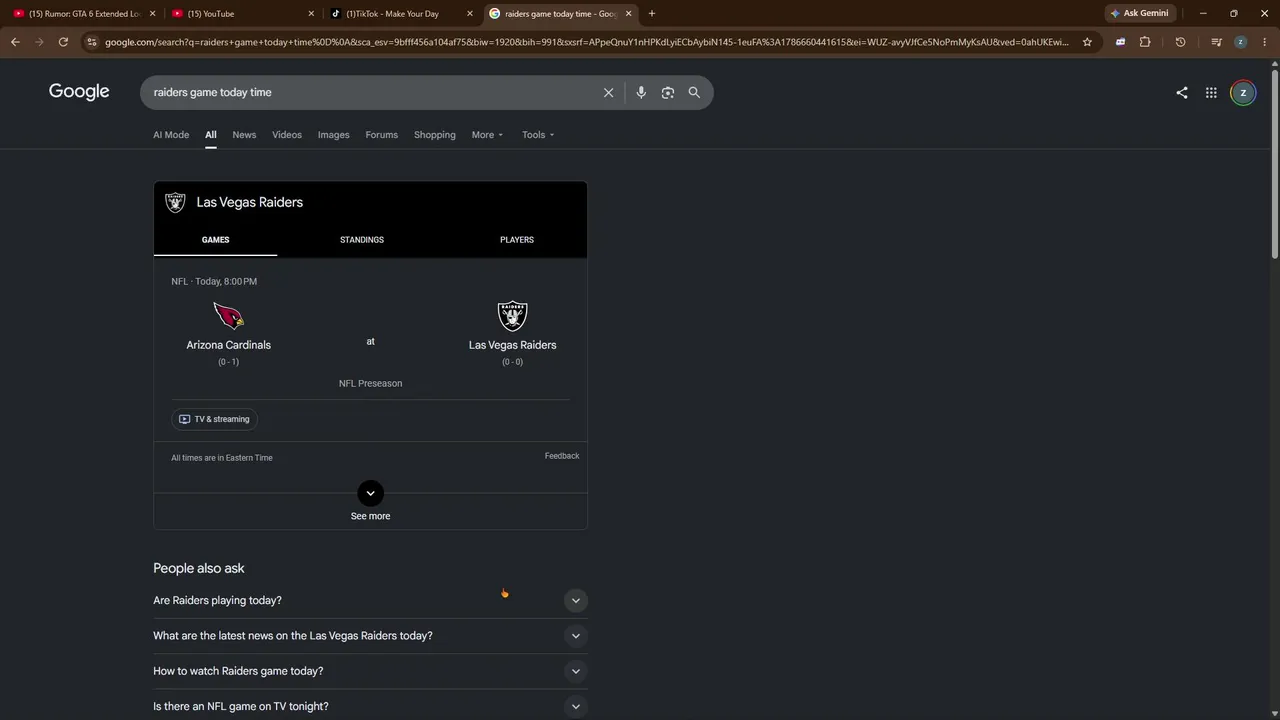
Task: Click the Cardinals record (0 - 1)
Action: 229,362
